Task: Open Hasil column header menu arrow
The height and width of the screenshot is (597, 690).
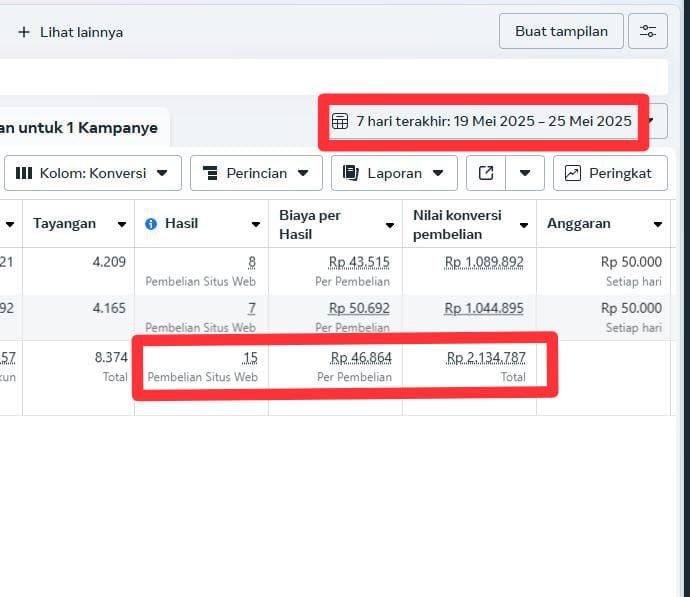Action: (x=256, y=224)
